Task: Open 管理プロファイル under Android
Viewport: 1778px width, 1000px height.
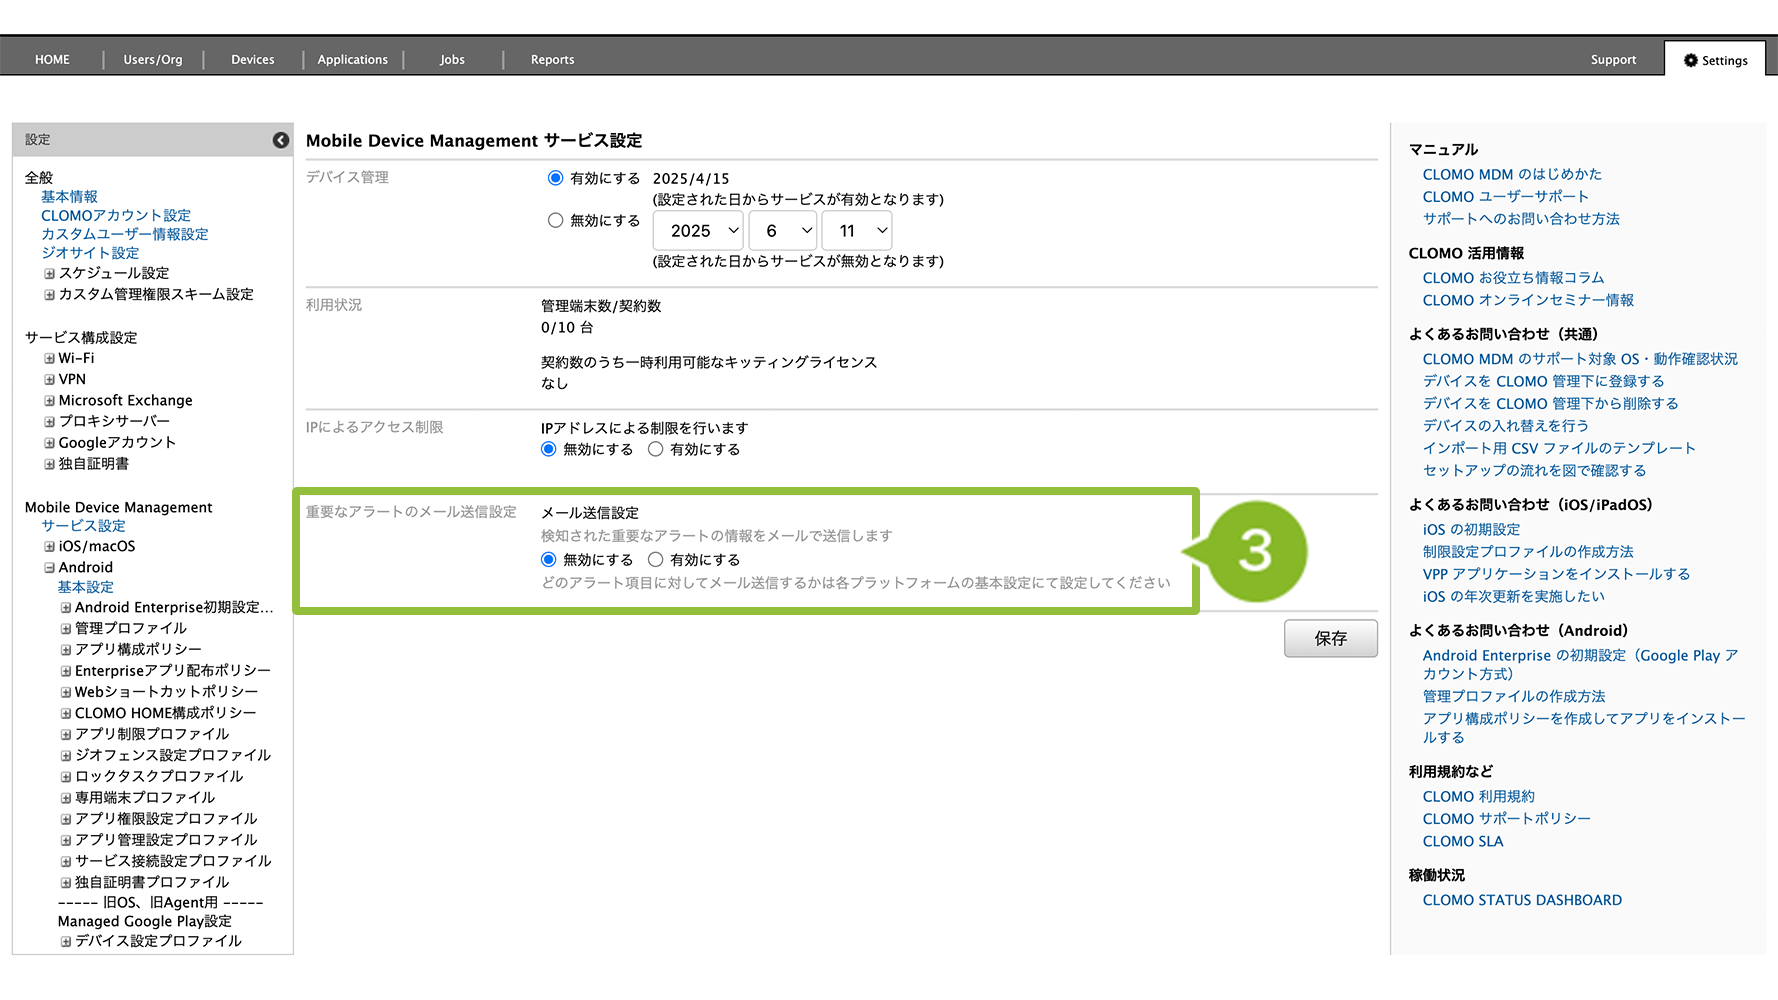Action: point(131,628)
